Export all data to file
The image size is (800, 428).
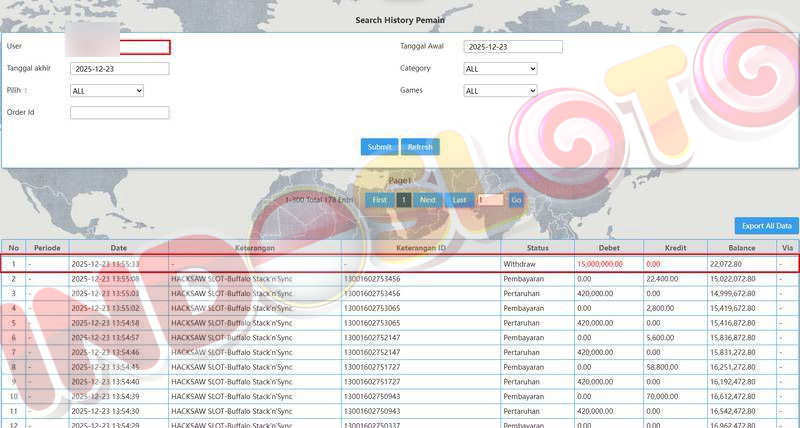pyautogui.click(x=766, y=226)
